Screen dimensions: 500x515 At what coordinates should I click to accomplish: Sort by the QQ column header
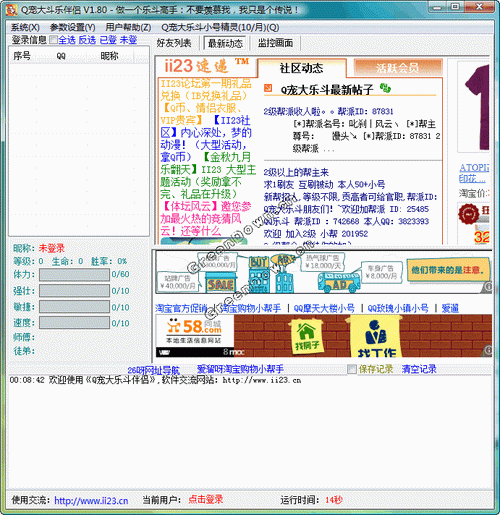click(x=61, y=56)
